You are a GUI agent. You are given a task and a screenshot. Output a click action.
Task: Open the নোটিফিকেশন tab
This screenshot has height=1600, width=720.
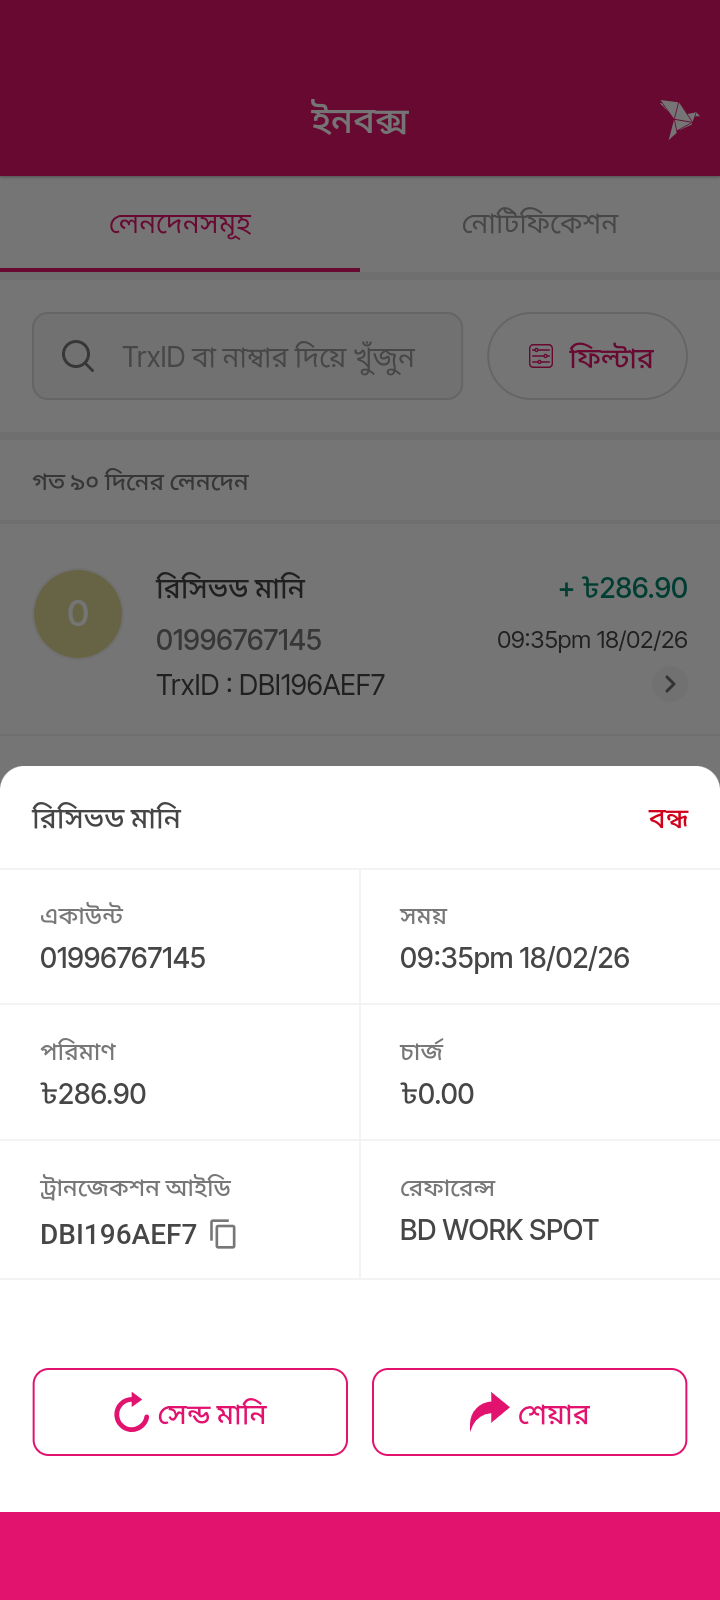click(540, 224)
